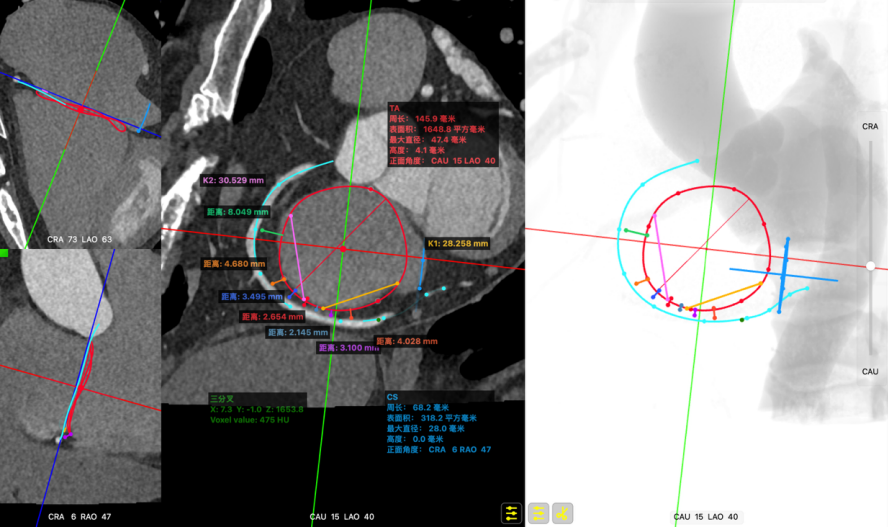Select the 3.495 mm distance label
Viewport: 888px width, 531px height.
[x=251, y=297]
